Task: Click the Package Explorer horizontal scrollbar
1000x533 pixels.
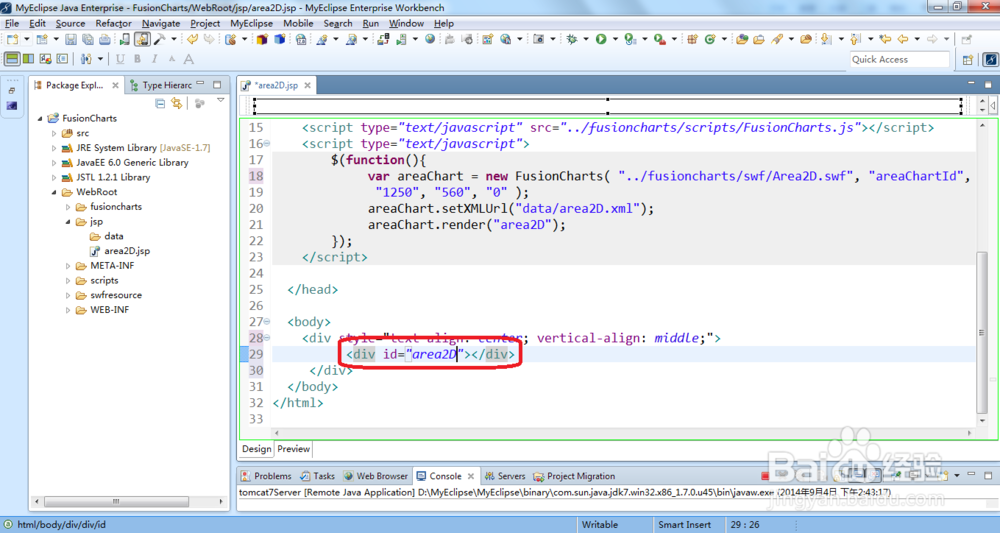Action: [x=116, y=502]
